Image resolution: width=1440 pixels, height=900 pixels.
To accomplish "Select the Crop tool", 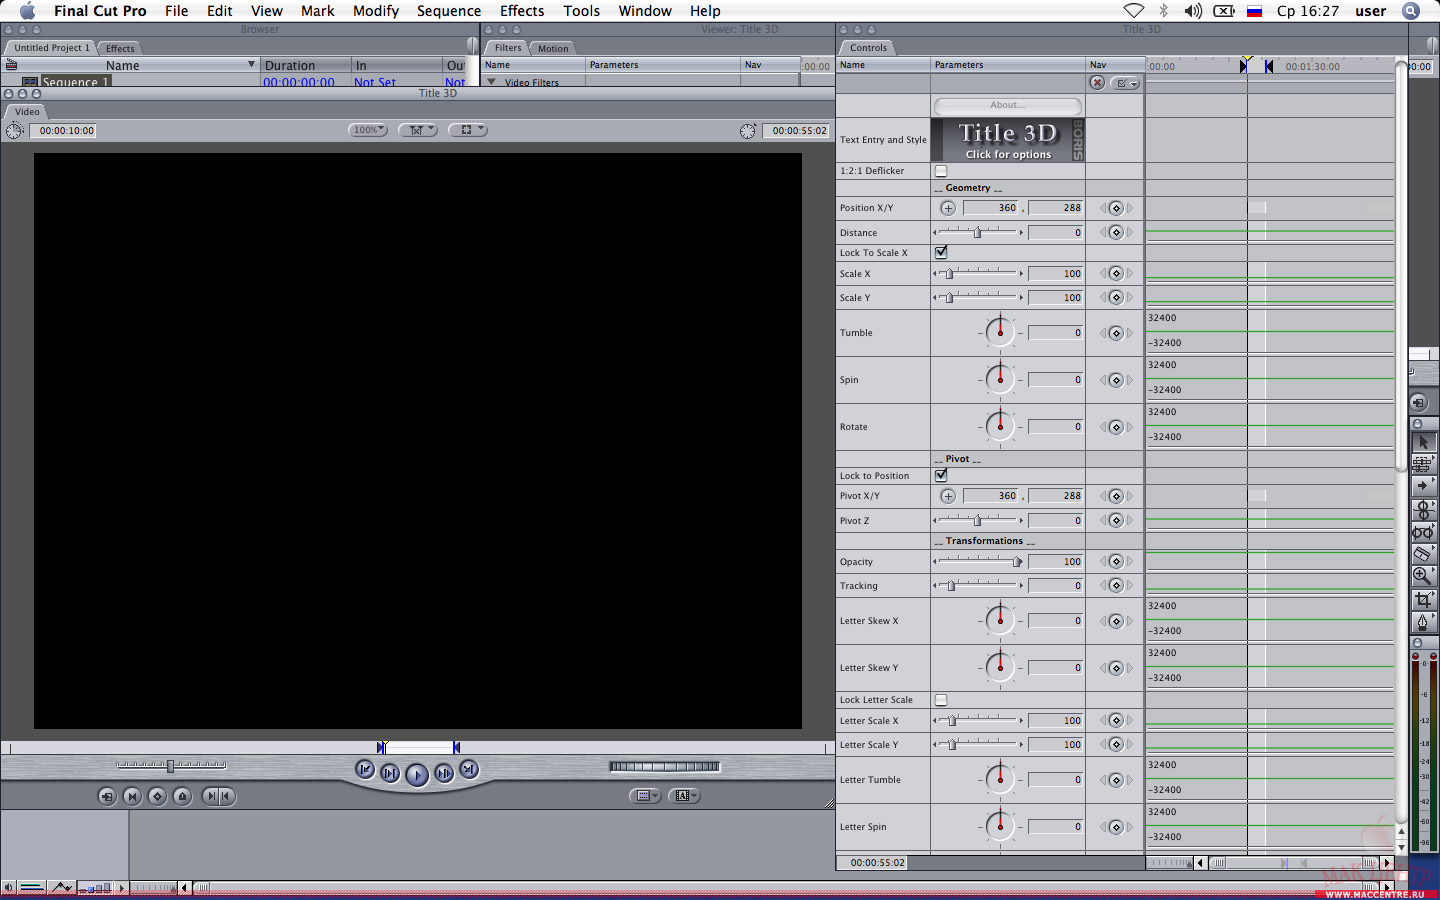I will tap(1423, 599).
